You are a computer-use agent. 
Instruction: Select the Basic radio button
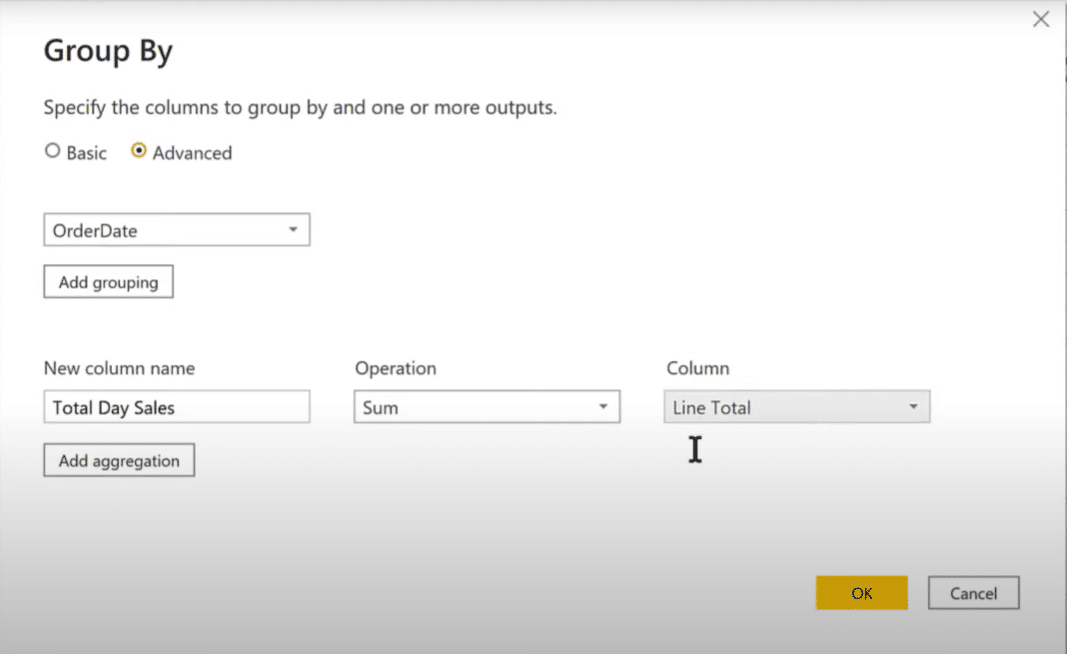click(x=52, y=151)
